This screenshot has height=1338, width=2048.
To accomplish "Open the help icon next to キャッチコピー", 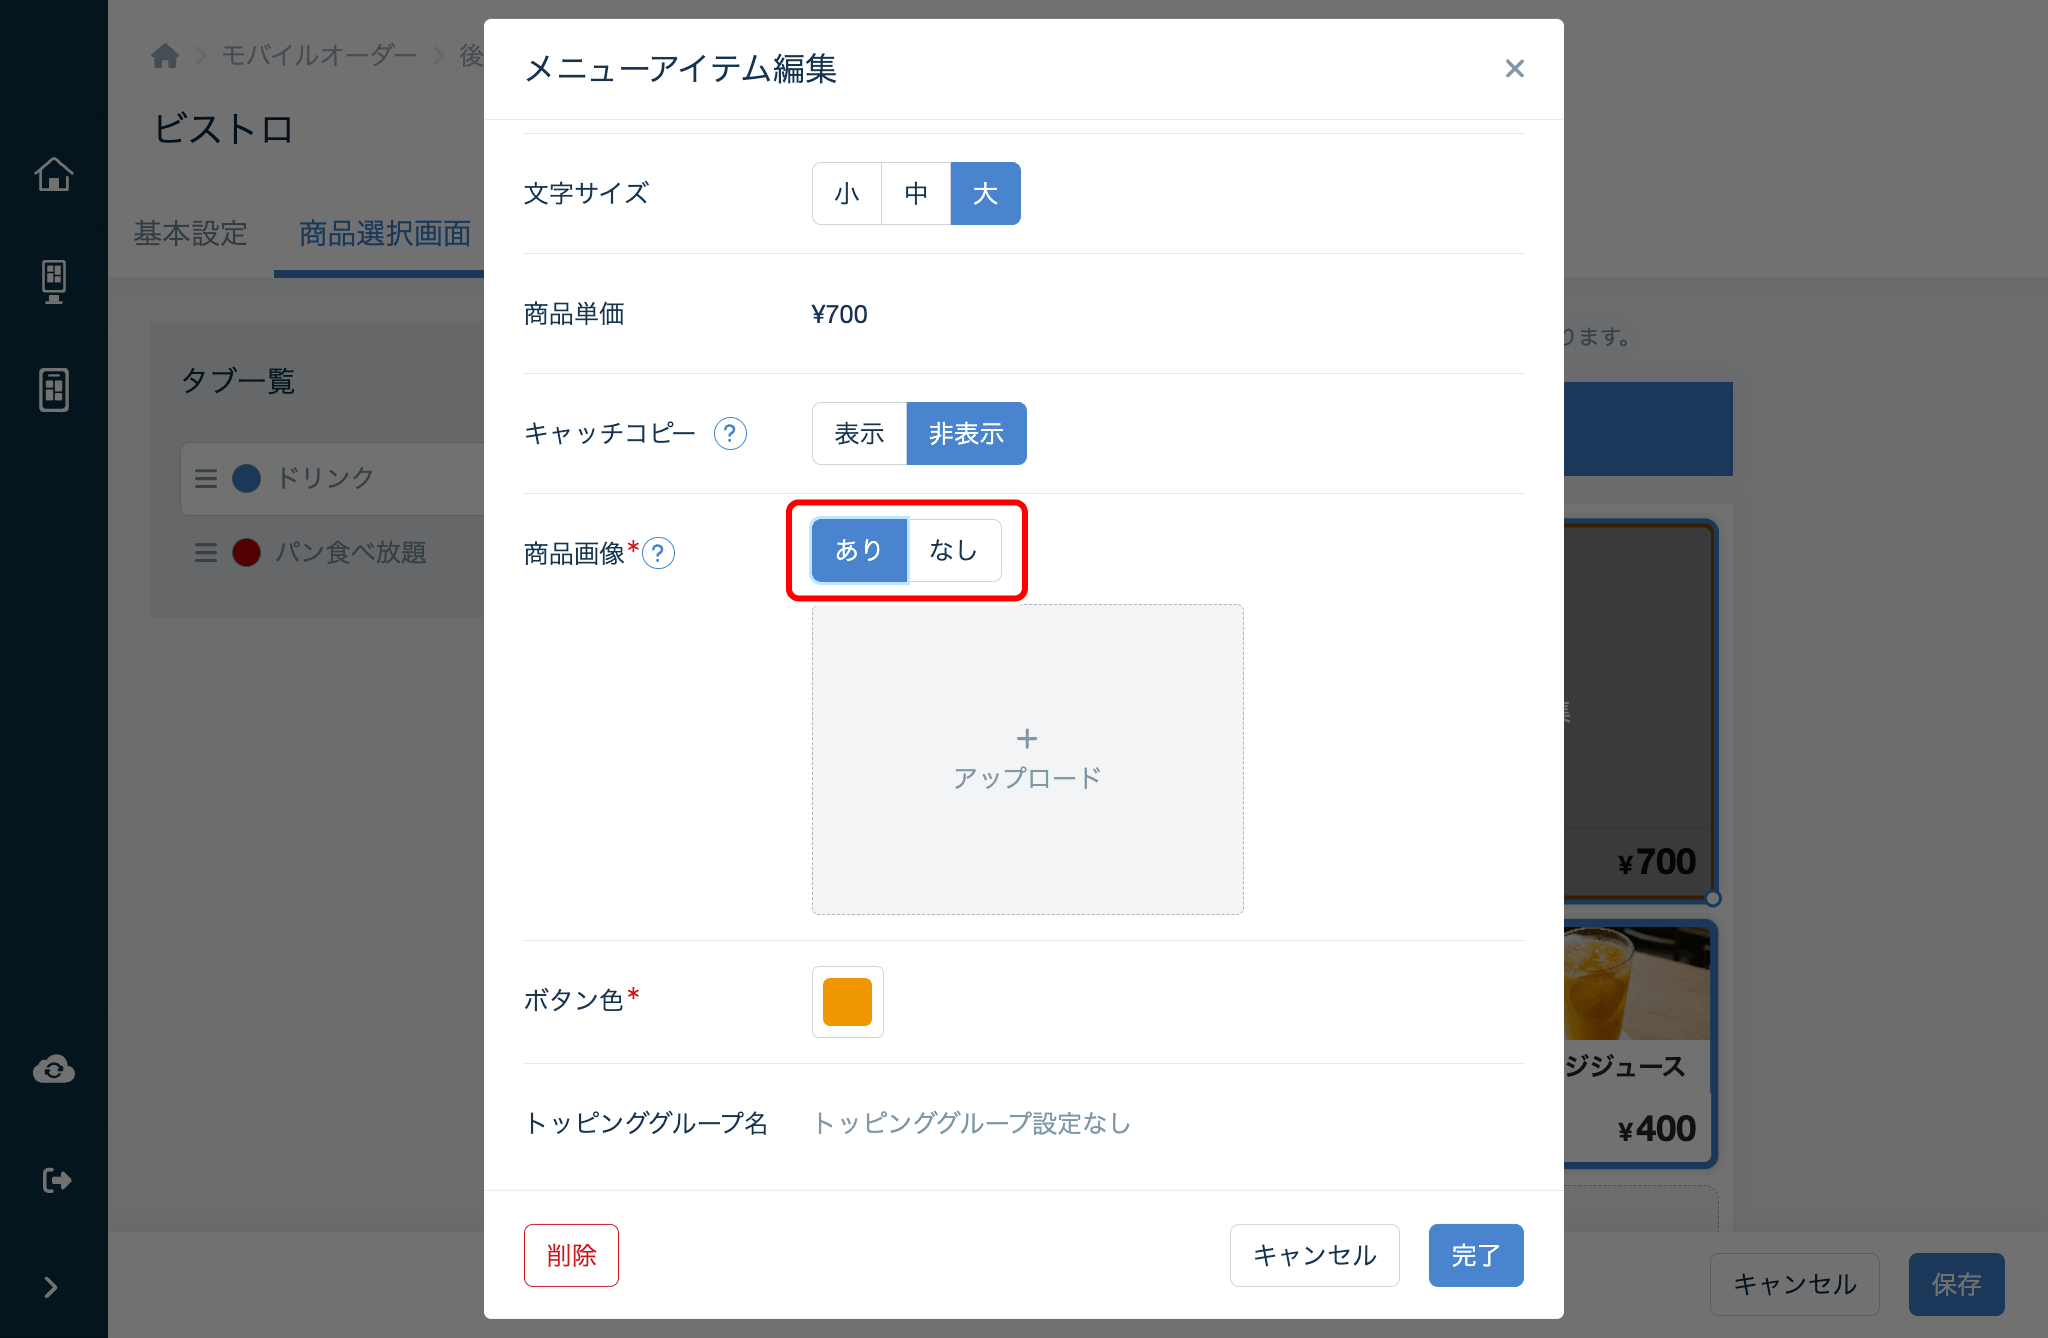I will [x=729, y=434].
